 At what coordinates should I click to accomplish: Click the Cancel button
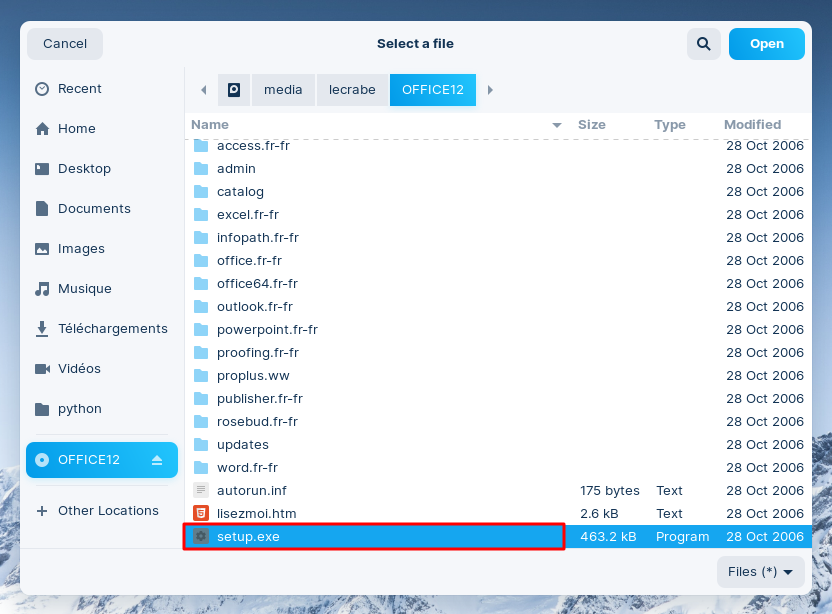(65, 44)
